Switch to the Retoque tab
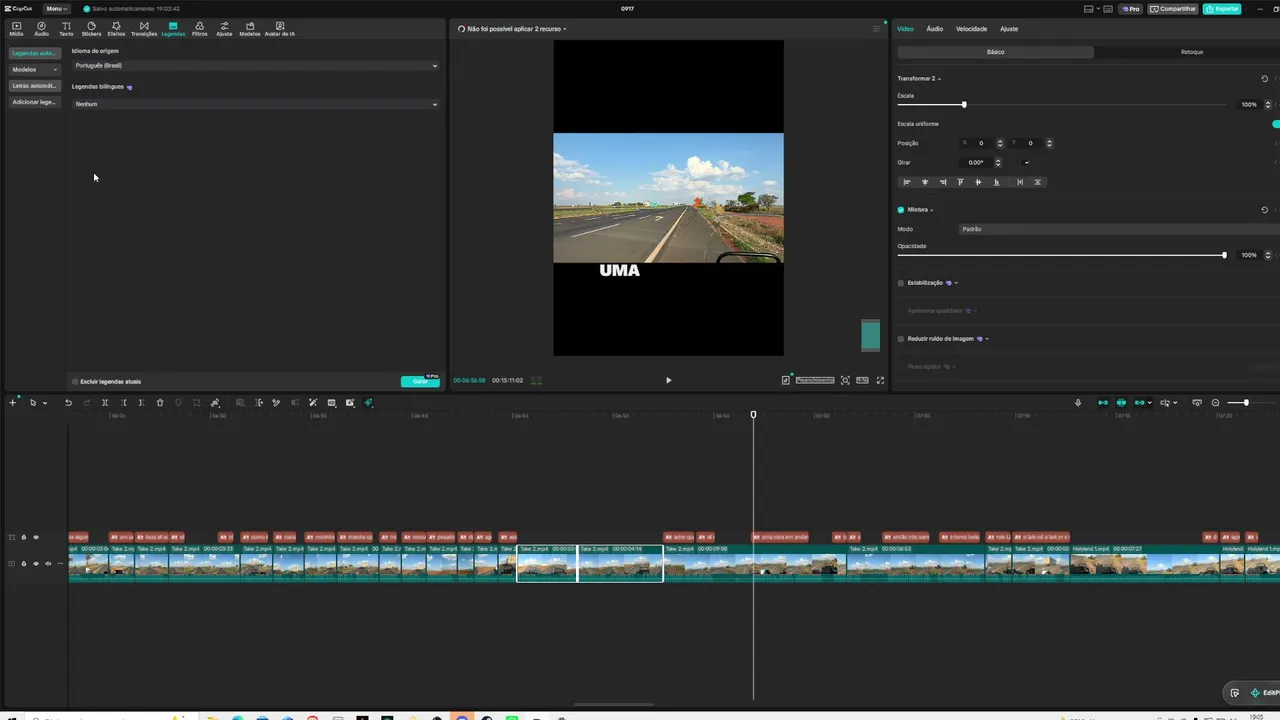Viewport: 1280px width, 720px height. (x=1191, y=52)
